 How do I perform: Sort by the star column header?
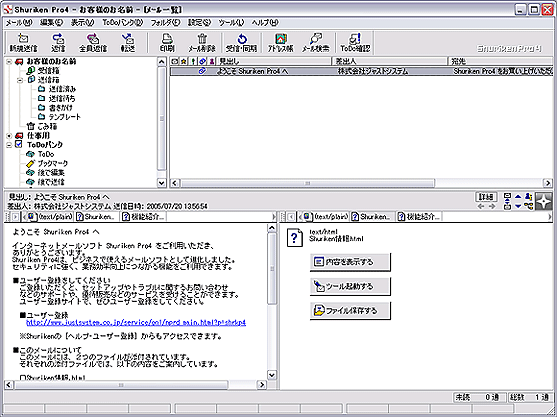[x=183, y=61]
